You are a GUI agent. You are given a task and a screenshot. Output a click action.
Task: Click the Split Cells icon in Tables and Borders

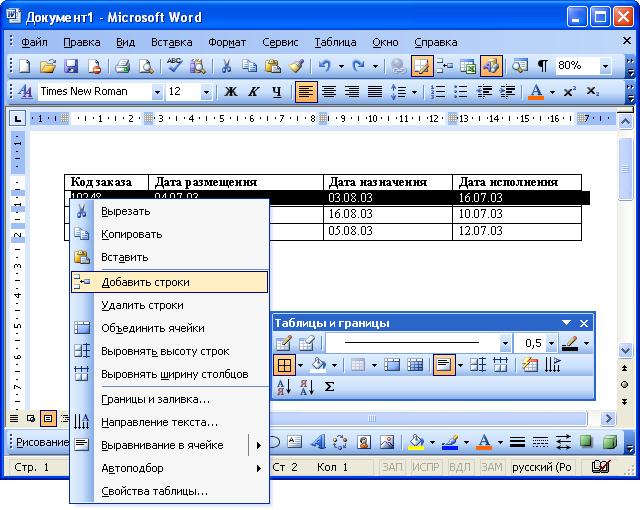(415, 365)
